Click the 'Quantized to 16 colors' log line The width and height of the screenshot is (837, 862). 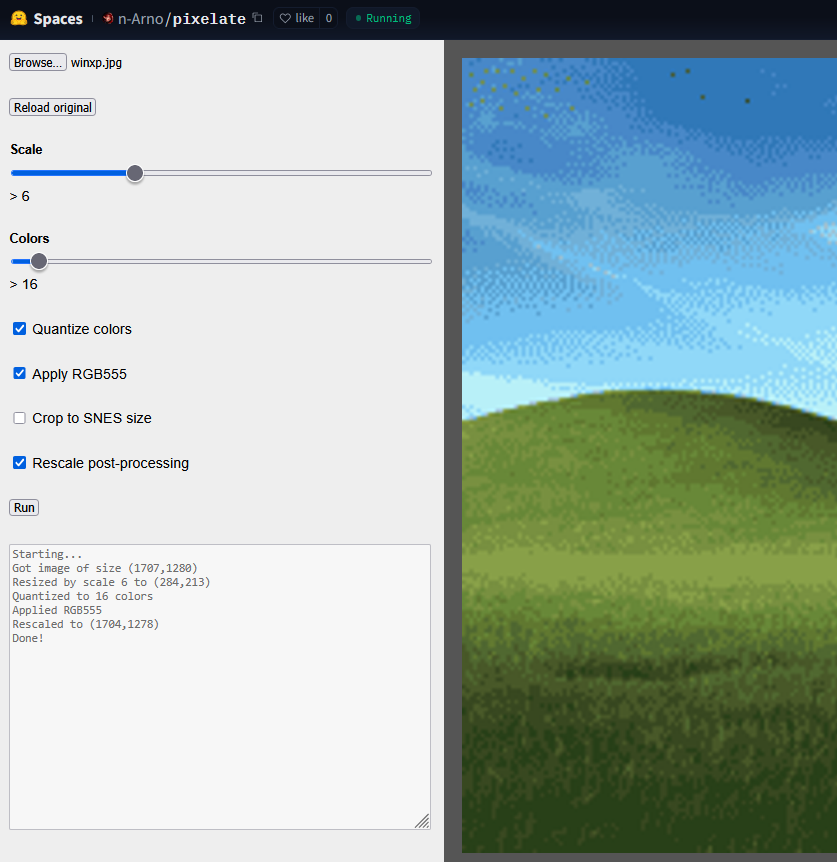tap(82, 596)
